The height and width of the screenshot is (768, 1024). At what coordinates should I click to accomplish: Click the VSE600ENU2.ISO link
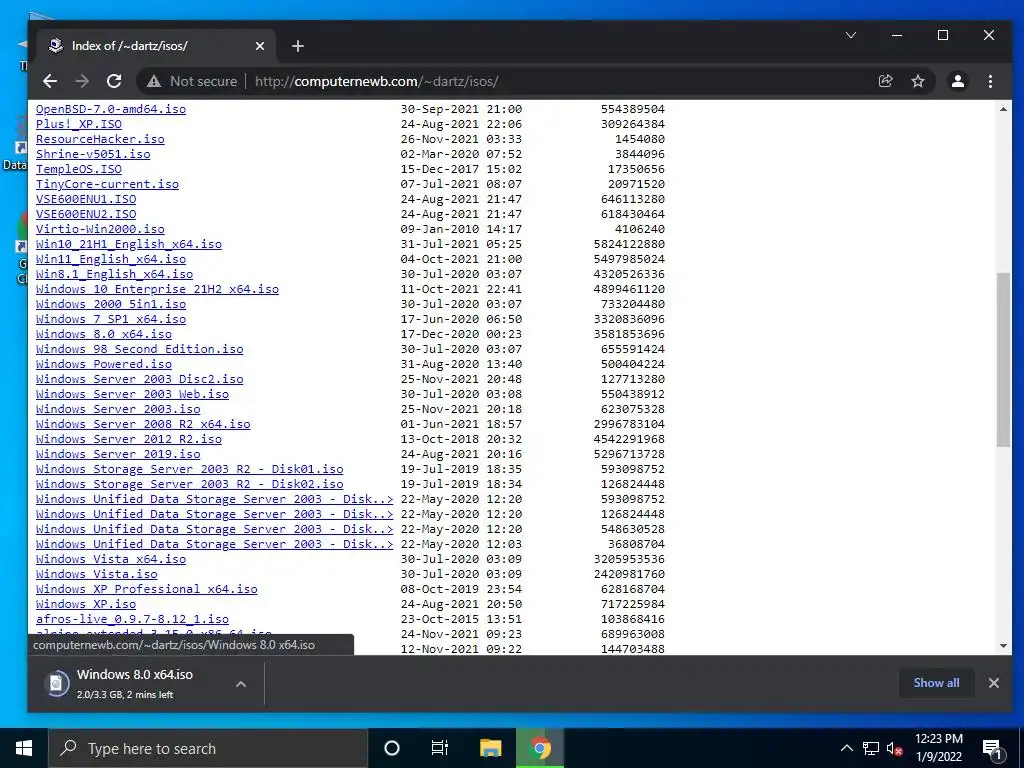tap(86, 214)
